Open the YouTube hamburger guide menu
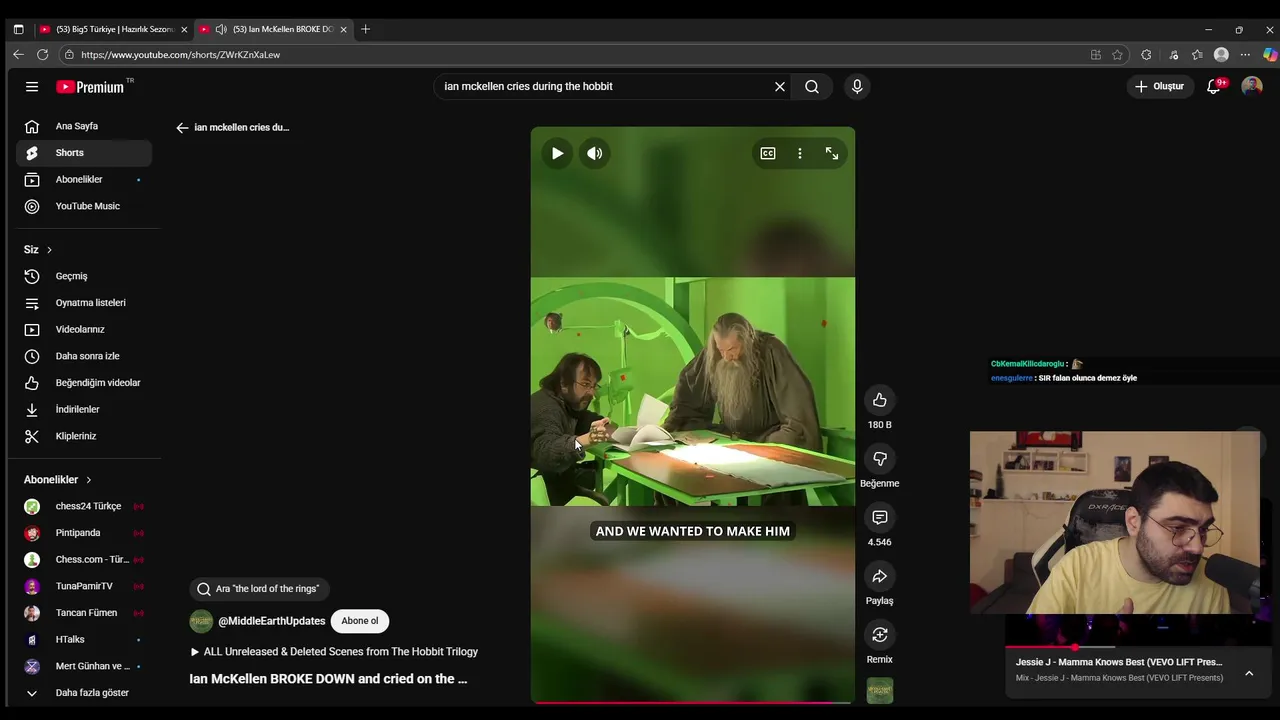 [32, 87]
